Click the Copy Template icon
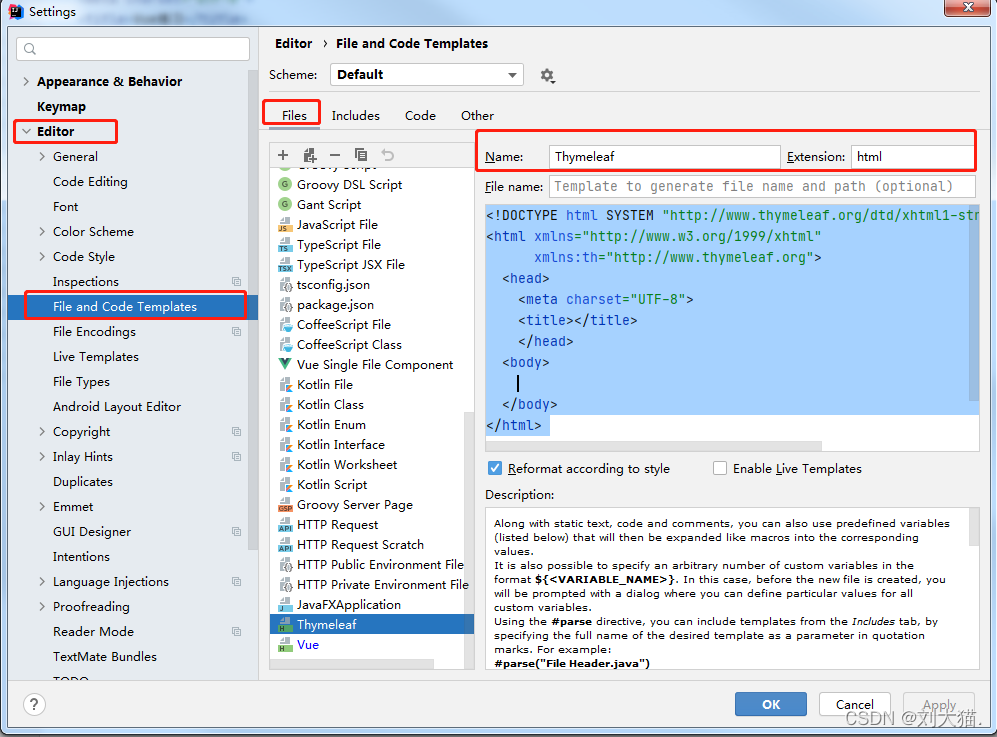The width and height of the screenshot is (997, 737). [361, 155]
